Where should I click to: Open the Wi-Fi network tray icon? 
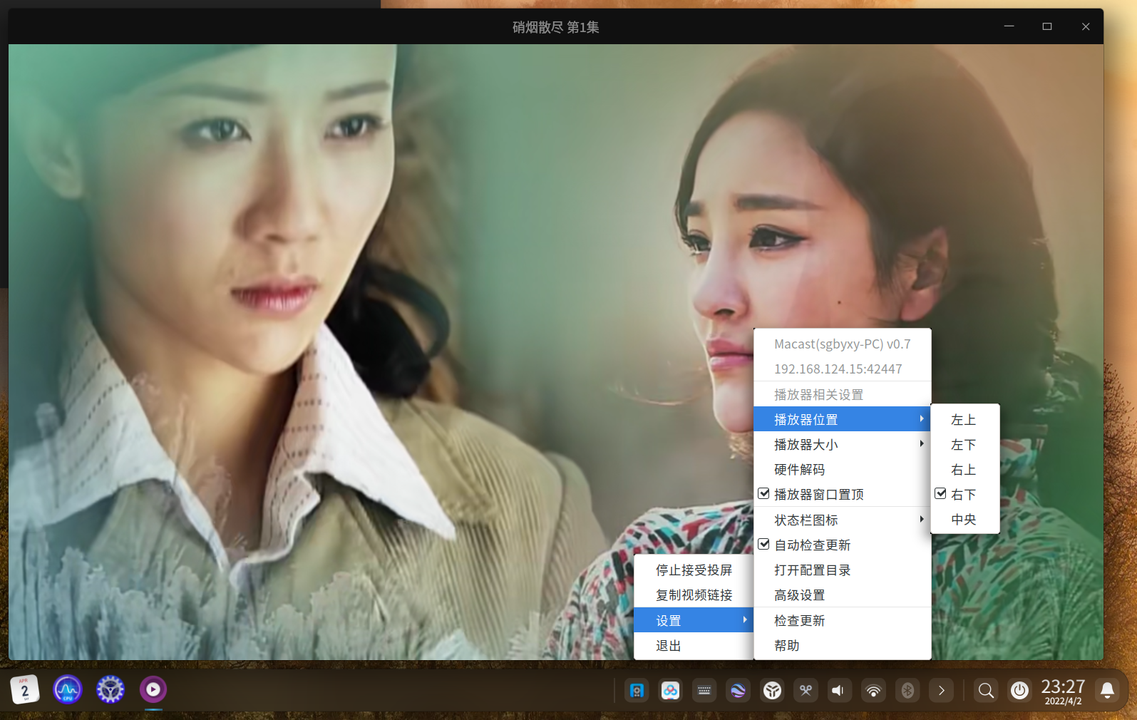coord(873,690)
